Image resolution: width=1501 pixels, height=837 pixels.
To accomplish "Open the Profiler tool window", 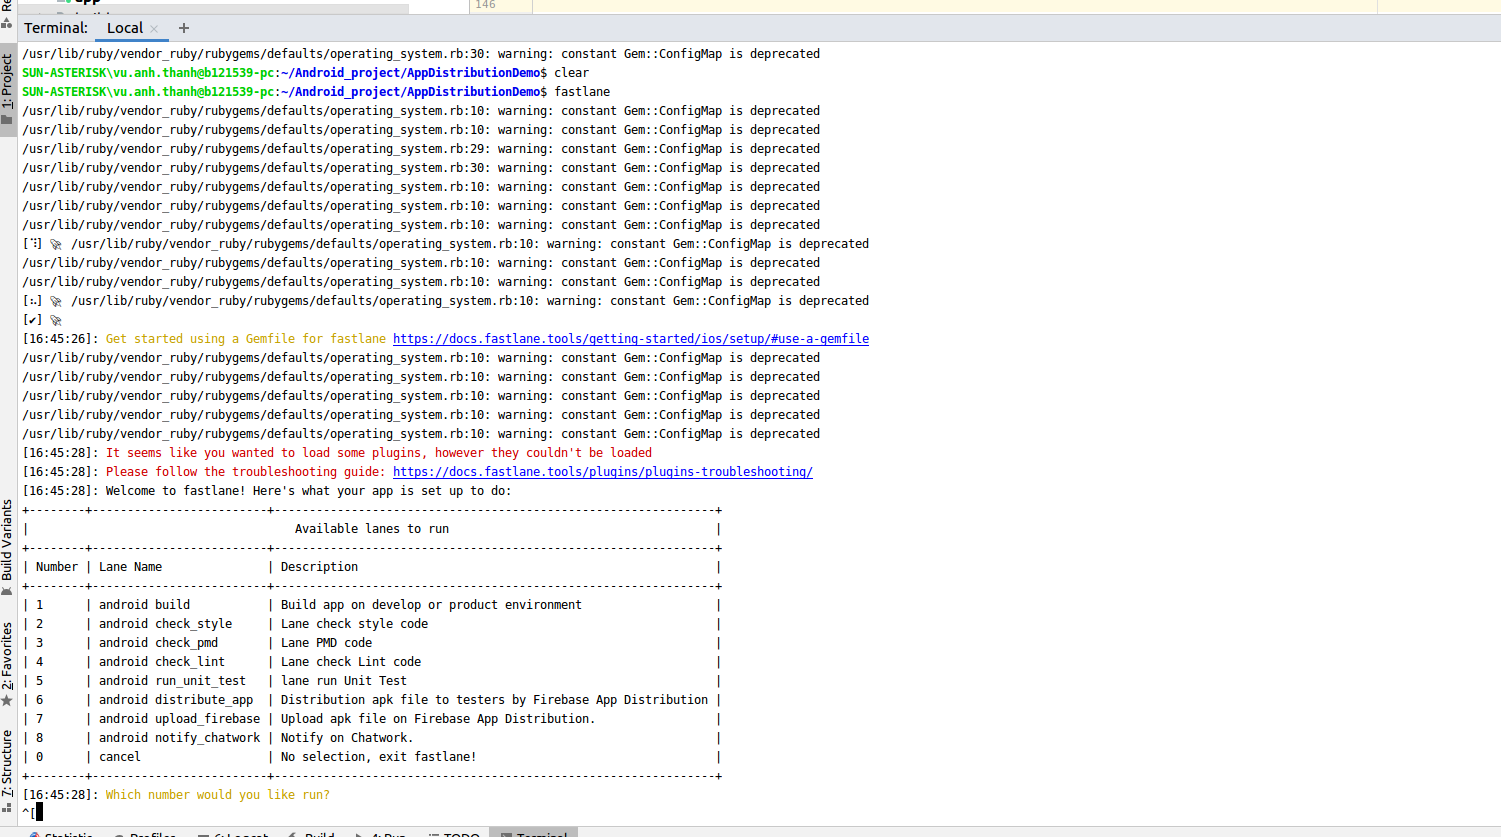I will 145,833.
